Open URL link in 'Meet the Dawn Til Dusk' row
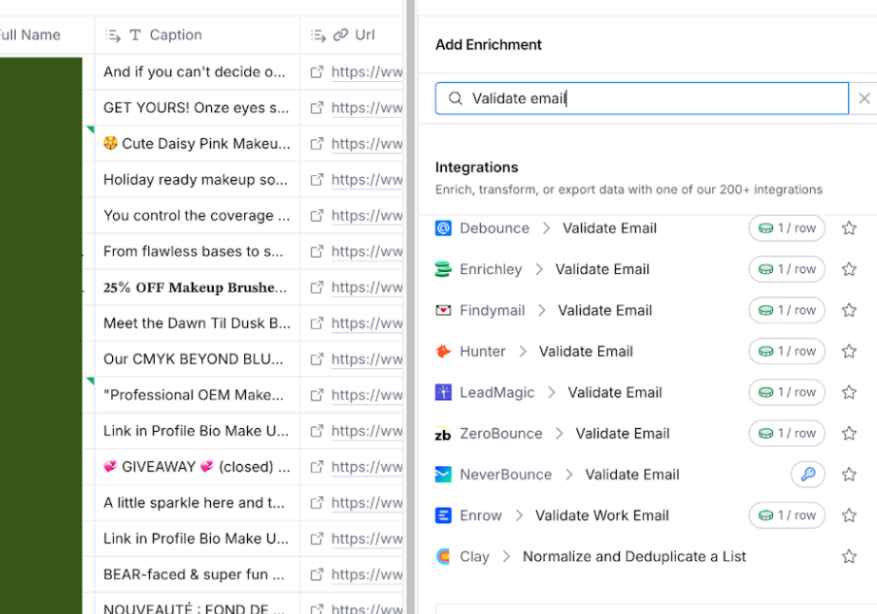The width and height of the screenshot is (877, 614). point(366,323)
